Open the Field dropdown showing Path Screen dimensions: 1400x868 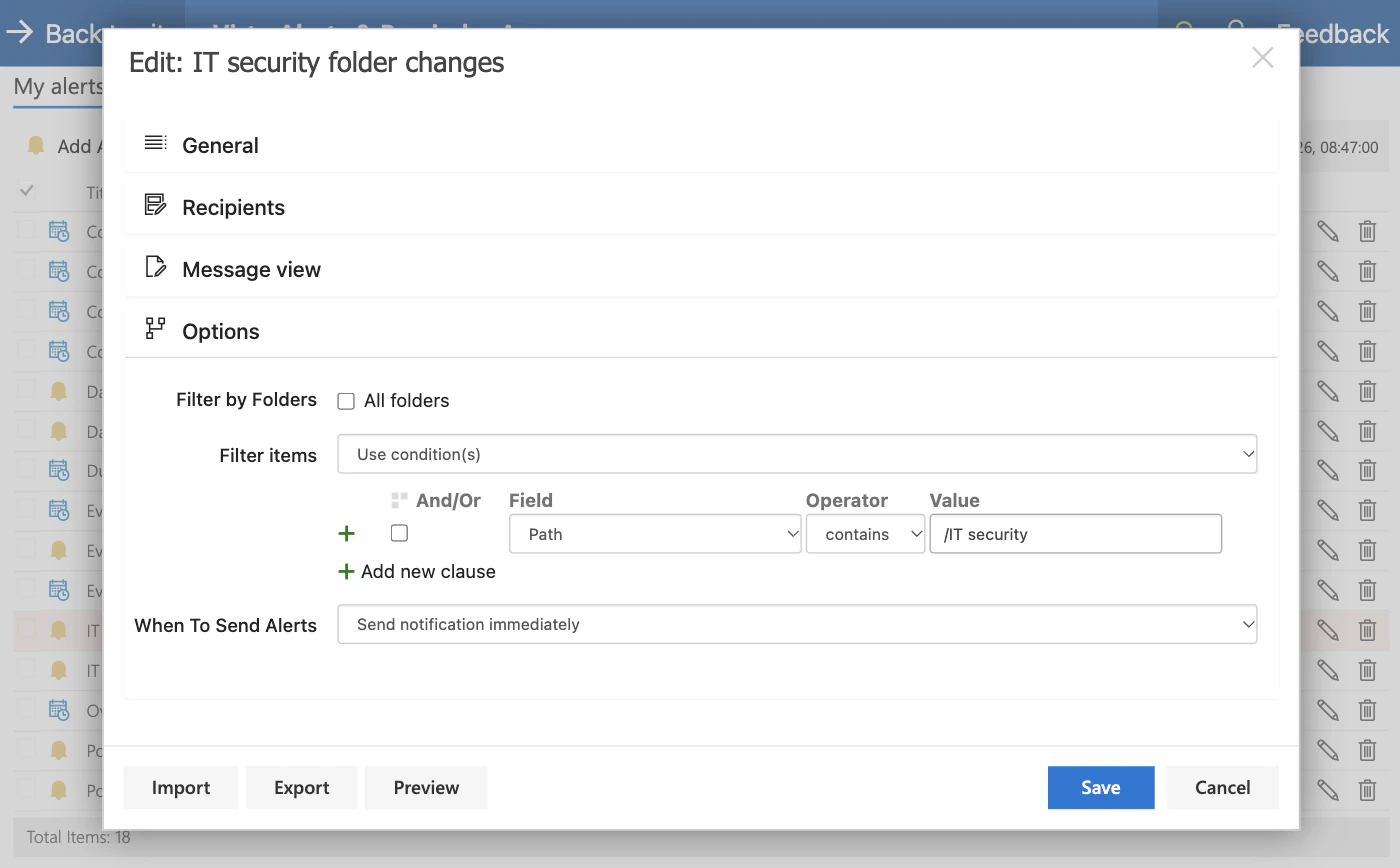655,534
